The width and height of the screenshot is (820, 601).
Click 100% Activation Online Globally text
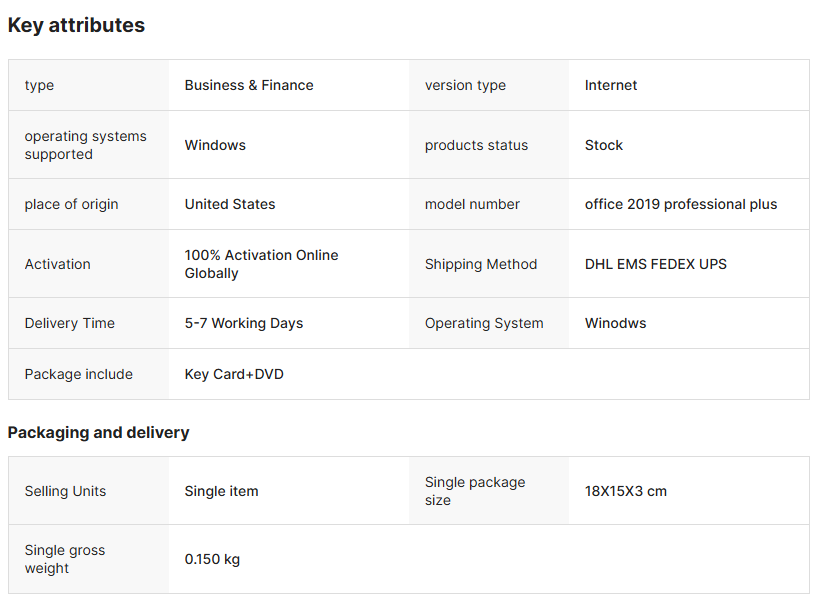(x=261, y=264)
